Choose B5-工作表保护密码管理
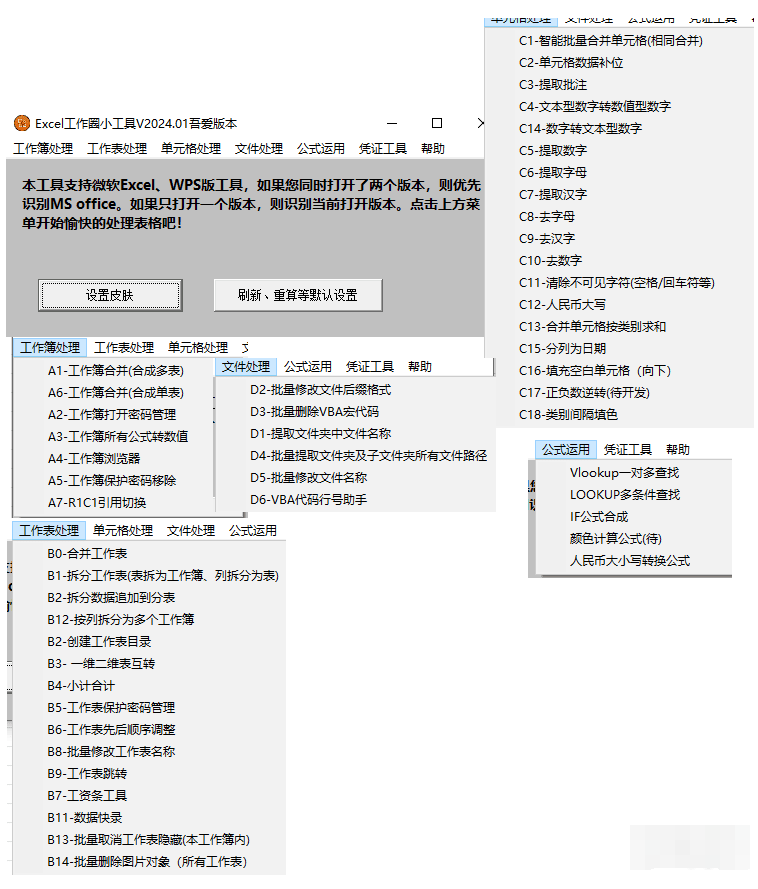 coord(111,708)
